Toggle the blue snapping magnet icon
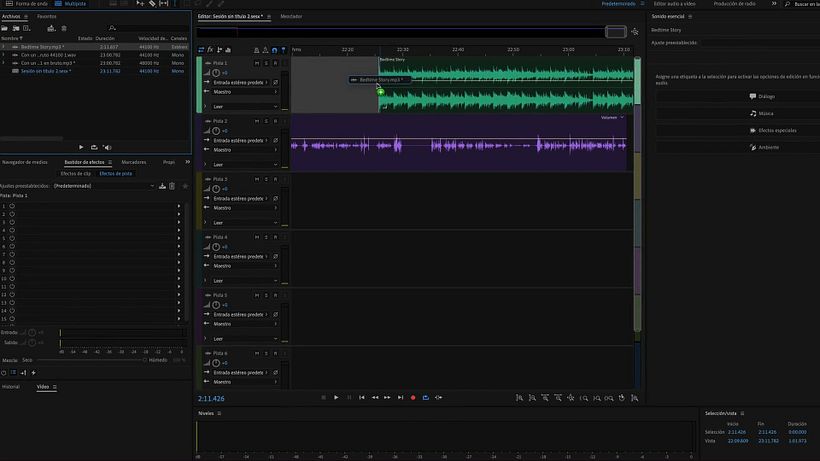Viewport: 820px width, 461px height. 275,50
